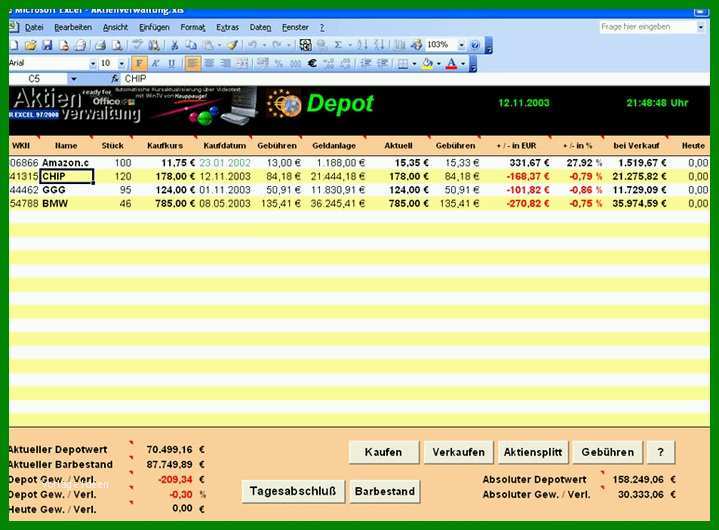Print the sheet with printer icon
The image size is (719, 530).
(100, 45)
